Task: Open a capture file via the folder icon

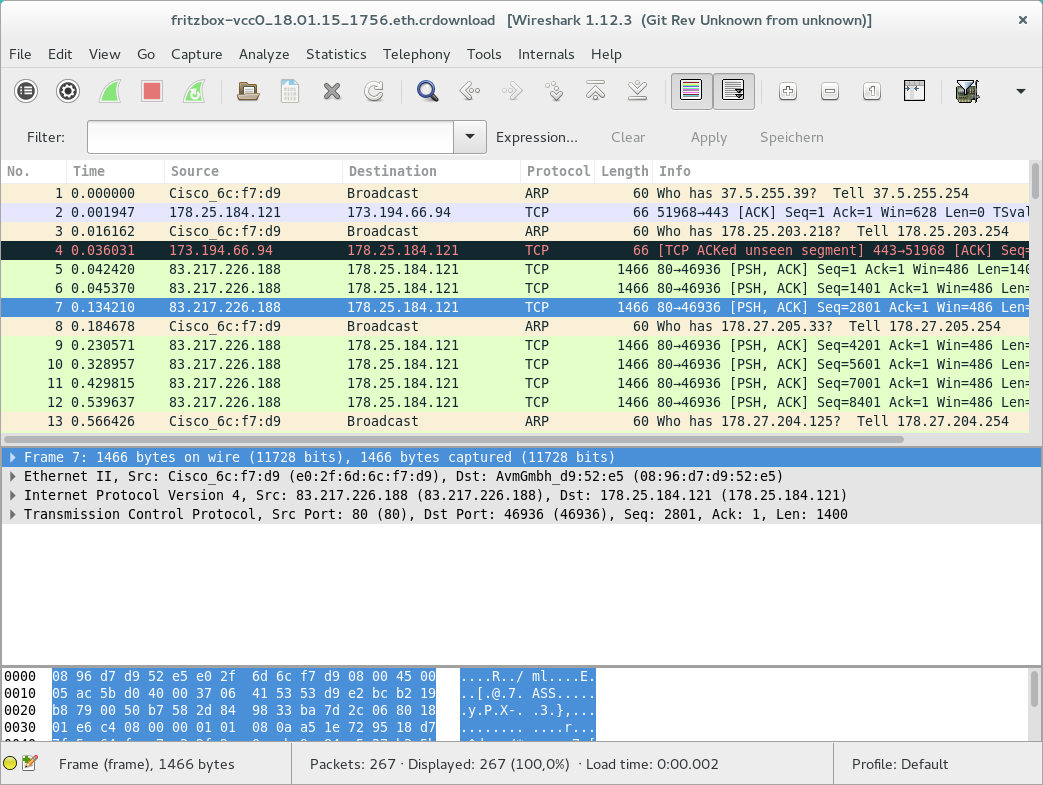Action: tap(248, 92)
